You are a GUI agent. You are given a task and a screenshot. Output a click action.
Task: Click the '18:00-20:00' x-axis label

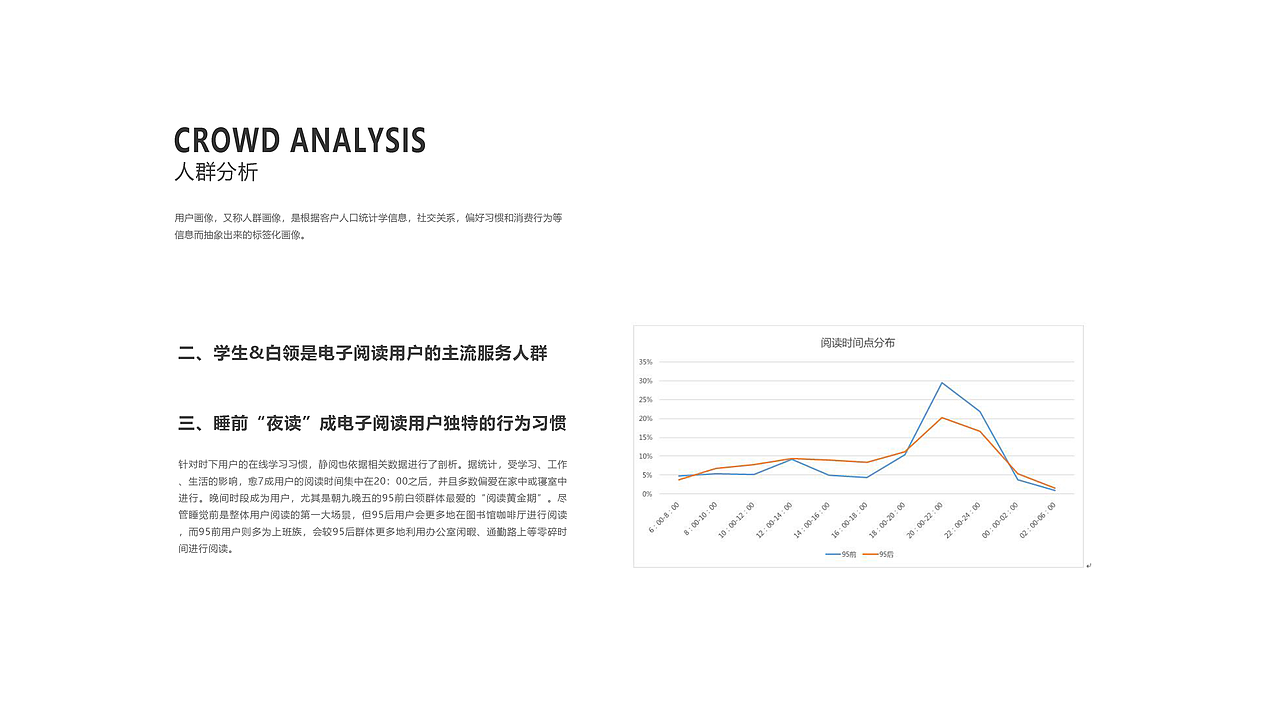(x=886, y=520)
